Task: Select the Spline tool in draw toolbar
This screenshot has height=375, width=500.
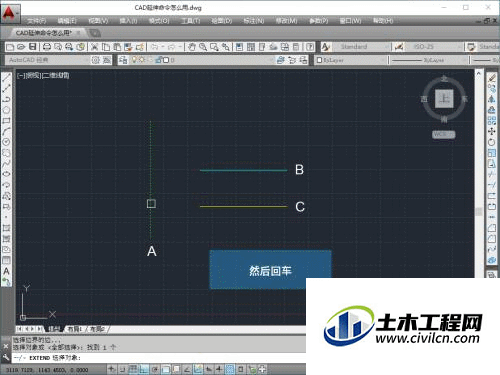Action: coord(6,163)
